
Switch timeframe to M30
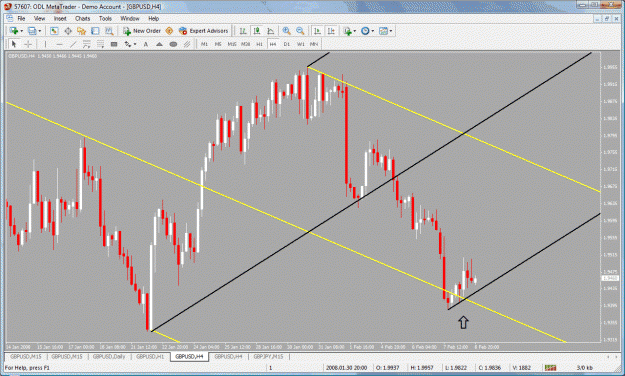tap(246, 44)
